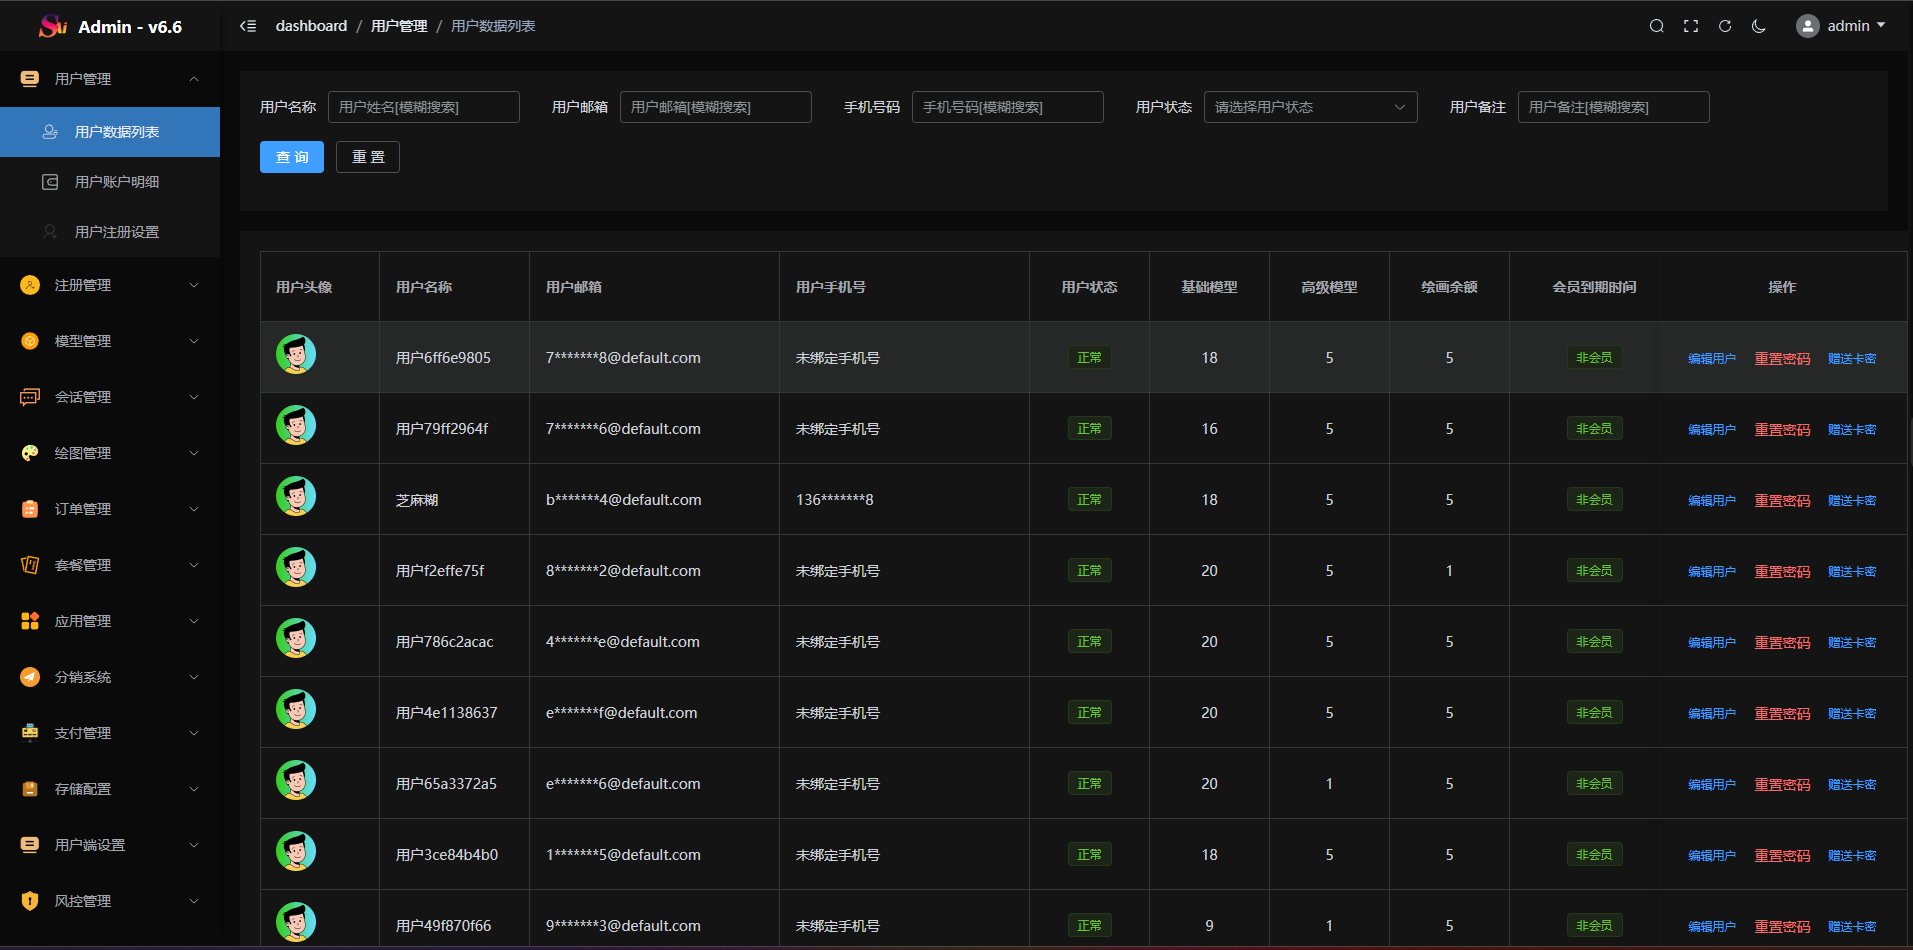Image resolution: width=1913 pixels, height=950 pixels.
Task: Enter fullscreen mode via the header icon
Action: (1691, 26)
